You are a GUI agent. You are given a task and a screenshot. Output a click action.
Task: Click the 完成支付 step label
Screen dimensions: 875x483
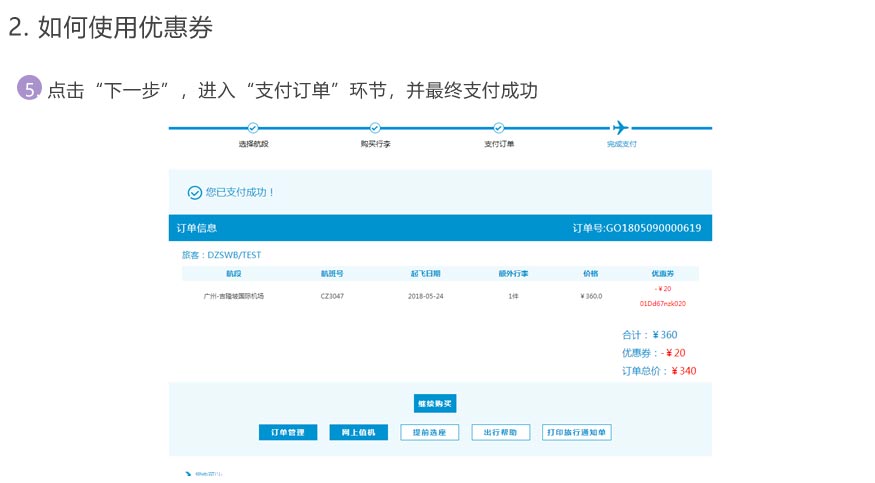tap(621, 145)
